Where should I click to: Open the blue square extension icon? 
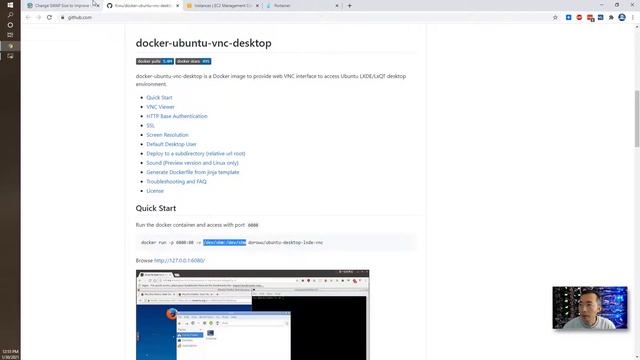pos(569,18)
